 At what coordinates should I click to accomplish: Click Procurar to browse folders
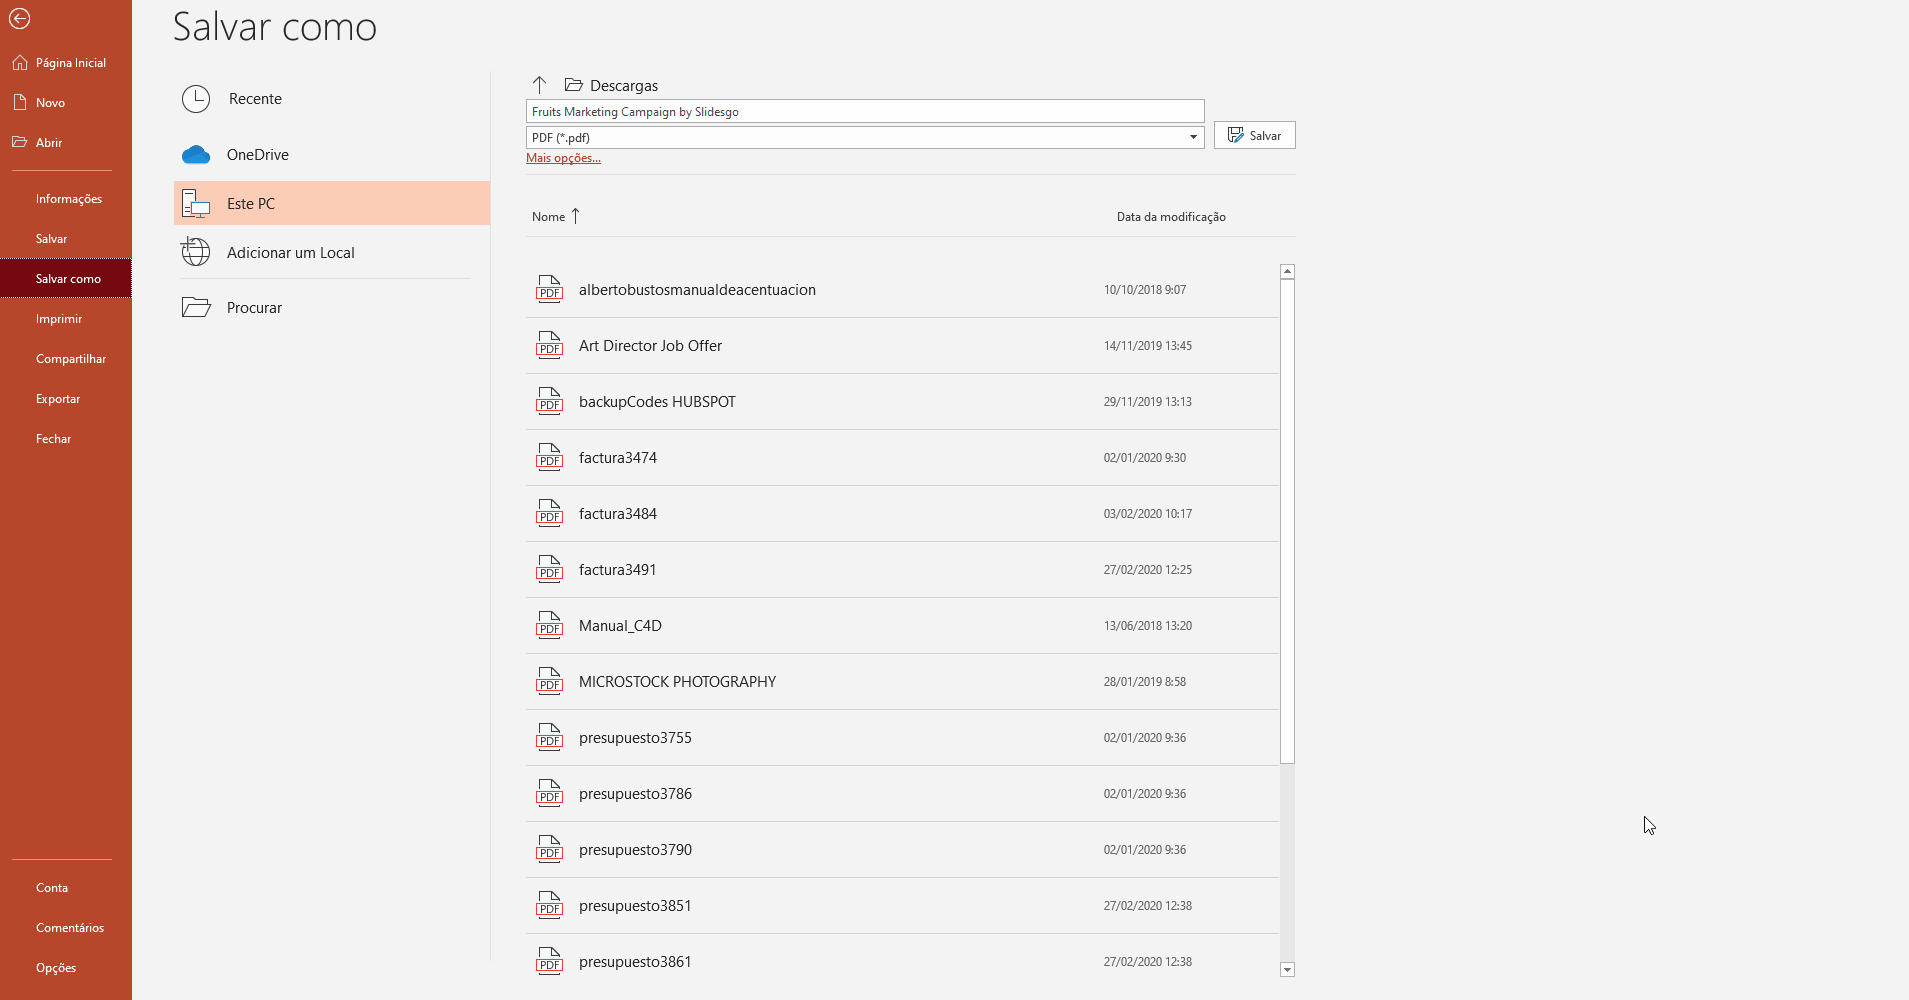coord(332,308)
